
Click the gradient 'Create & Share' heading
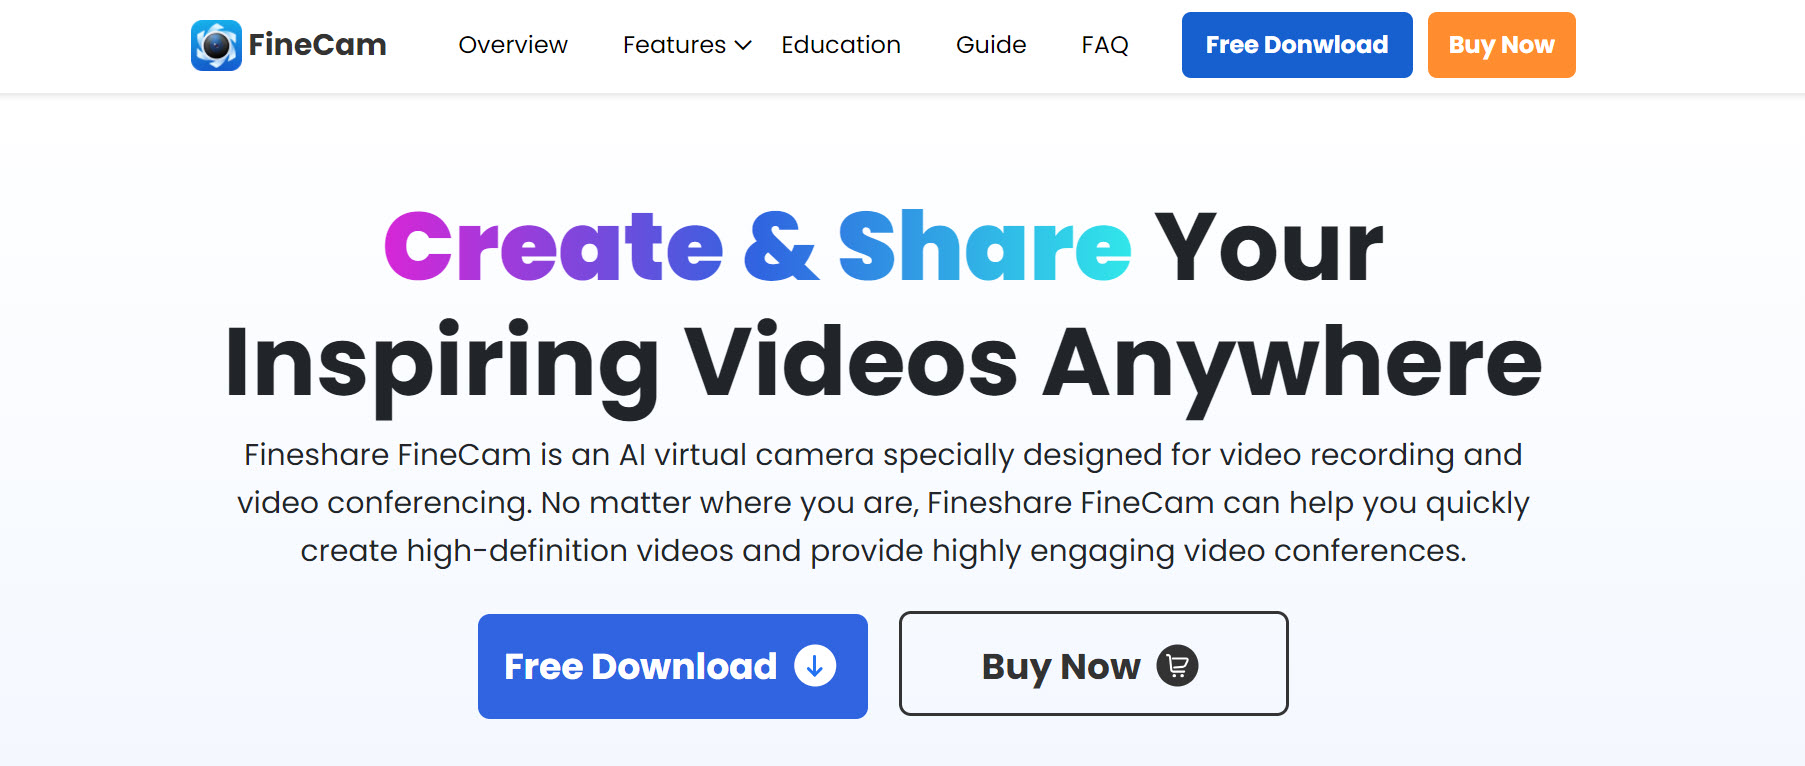[x=758, y=246]
